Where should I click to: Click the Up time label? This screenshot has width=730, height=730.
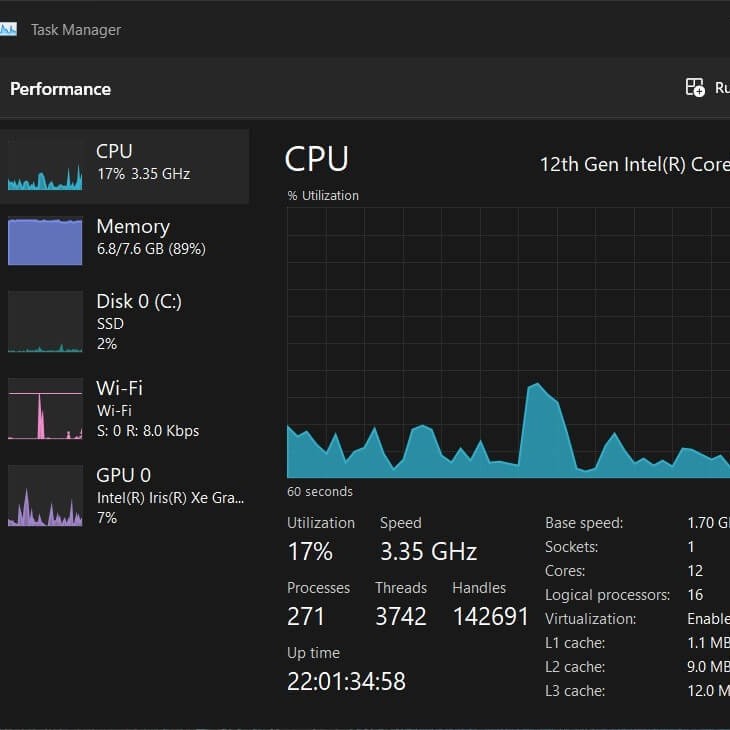(x=313, y=653)
